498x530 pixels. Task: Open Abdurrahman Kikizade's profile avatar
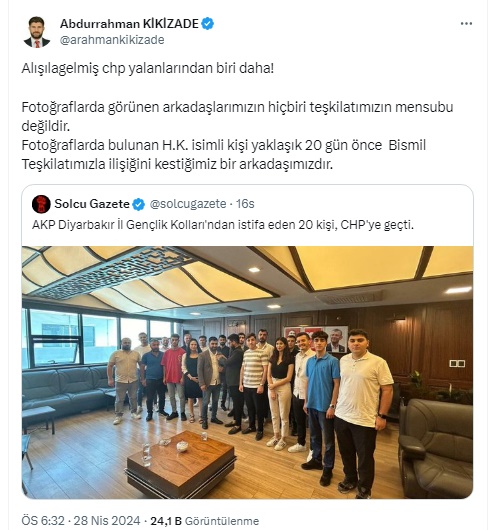coord(37,32)
